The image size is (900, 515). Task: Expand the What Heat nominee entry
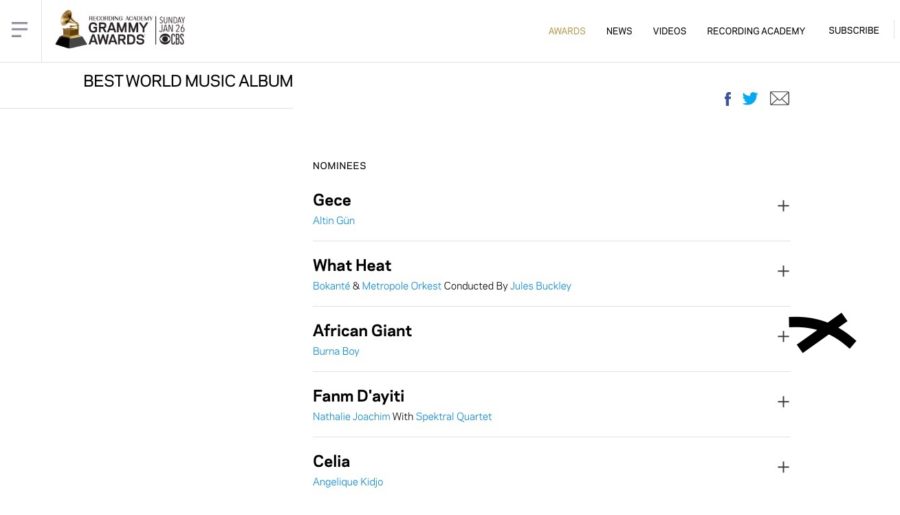point(783,271)
